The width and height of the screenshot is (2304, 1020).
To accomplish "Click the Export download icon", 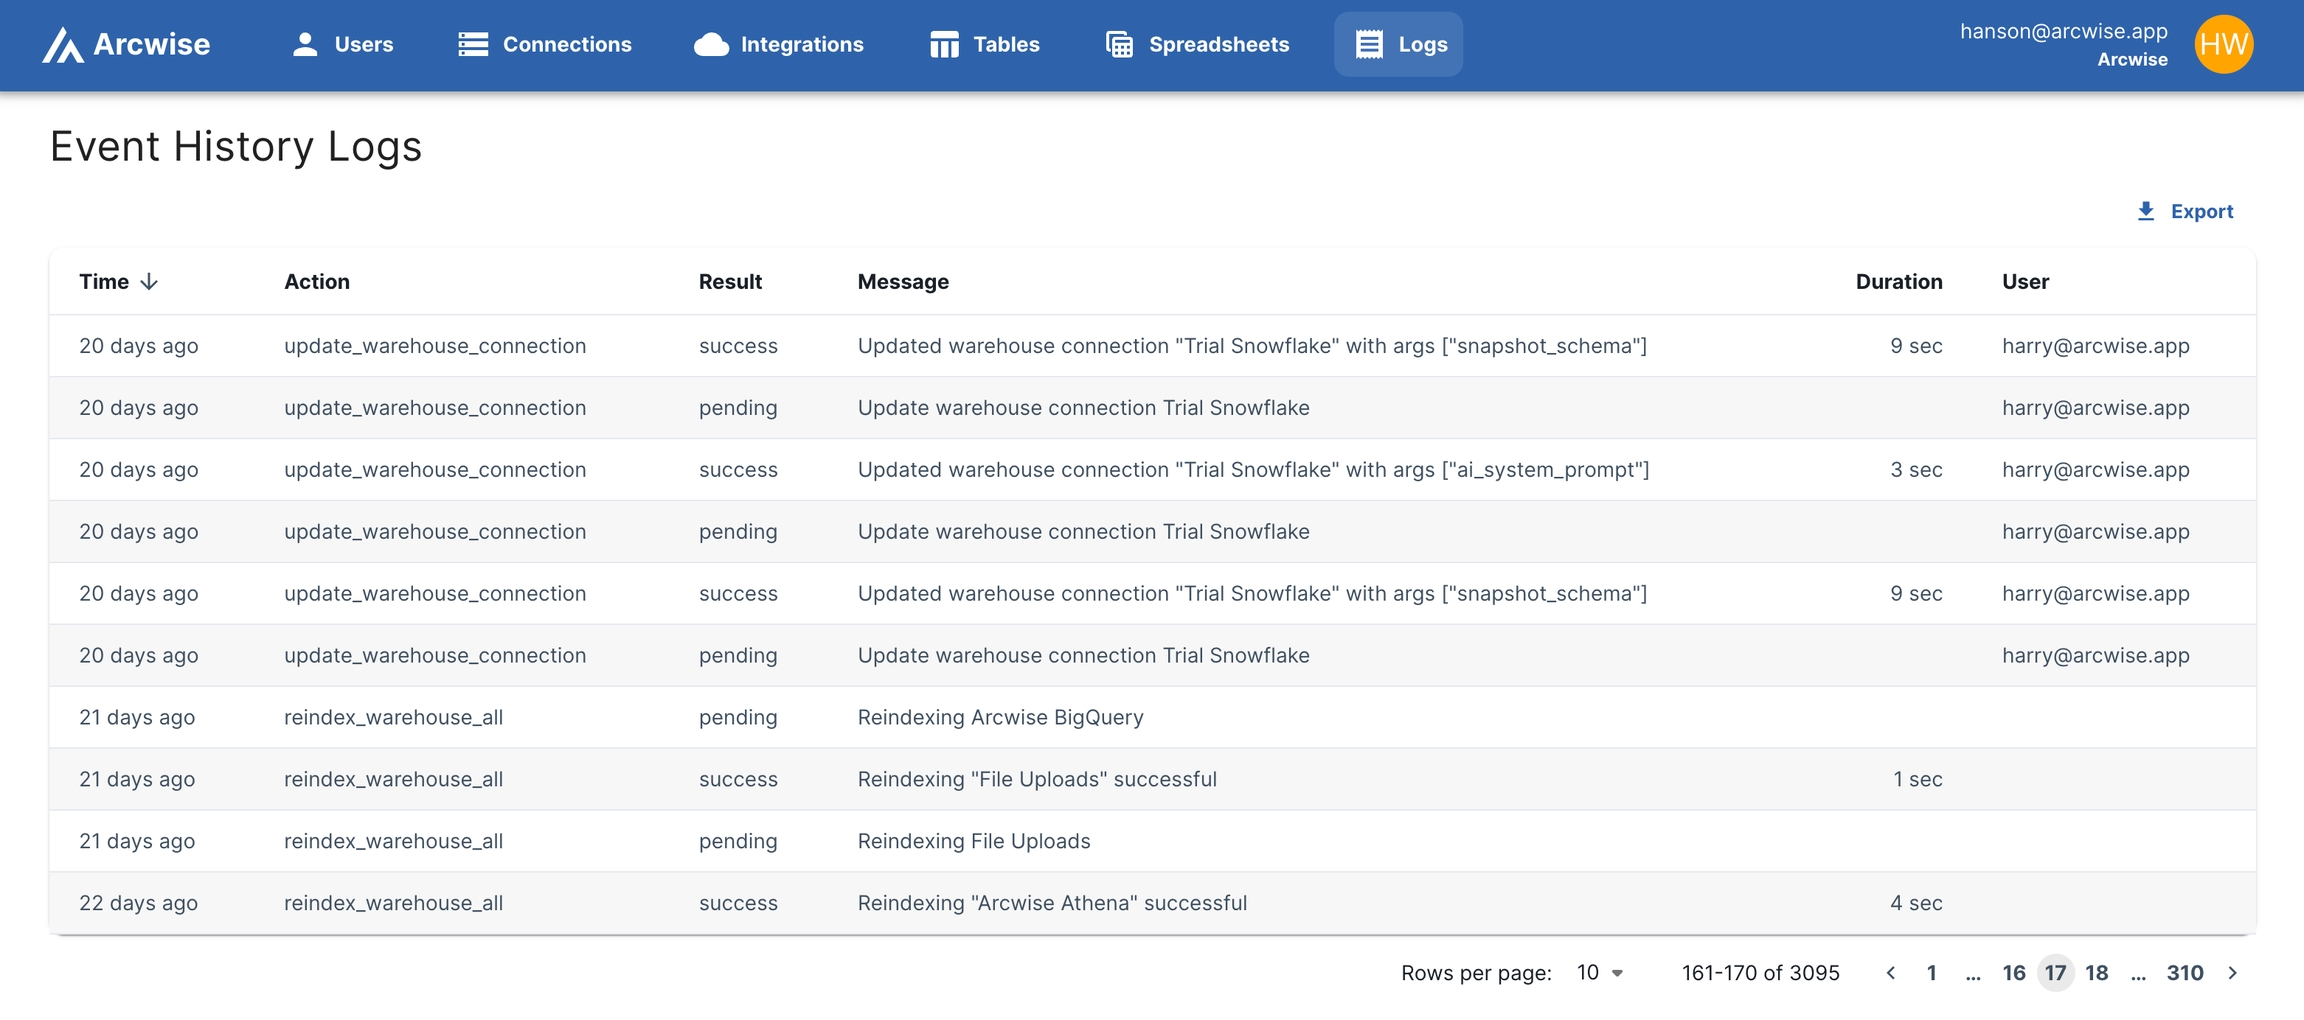I will (x=2146, y=211).
